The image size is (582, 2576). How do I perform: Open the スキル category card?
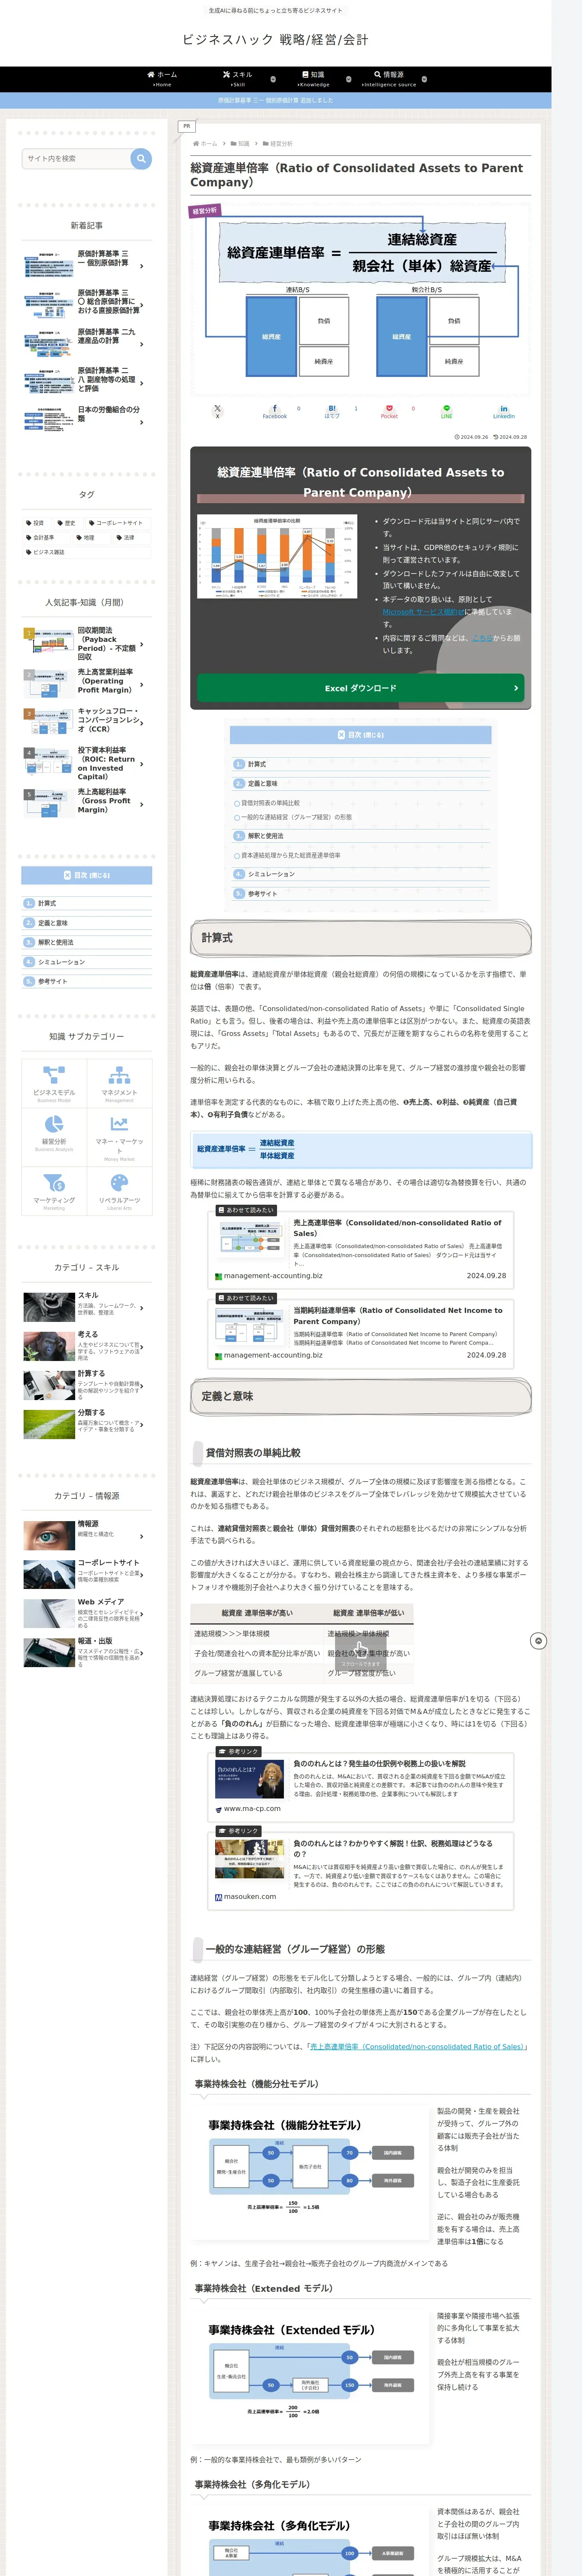coord(84,1306)
